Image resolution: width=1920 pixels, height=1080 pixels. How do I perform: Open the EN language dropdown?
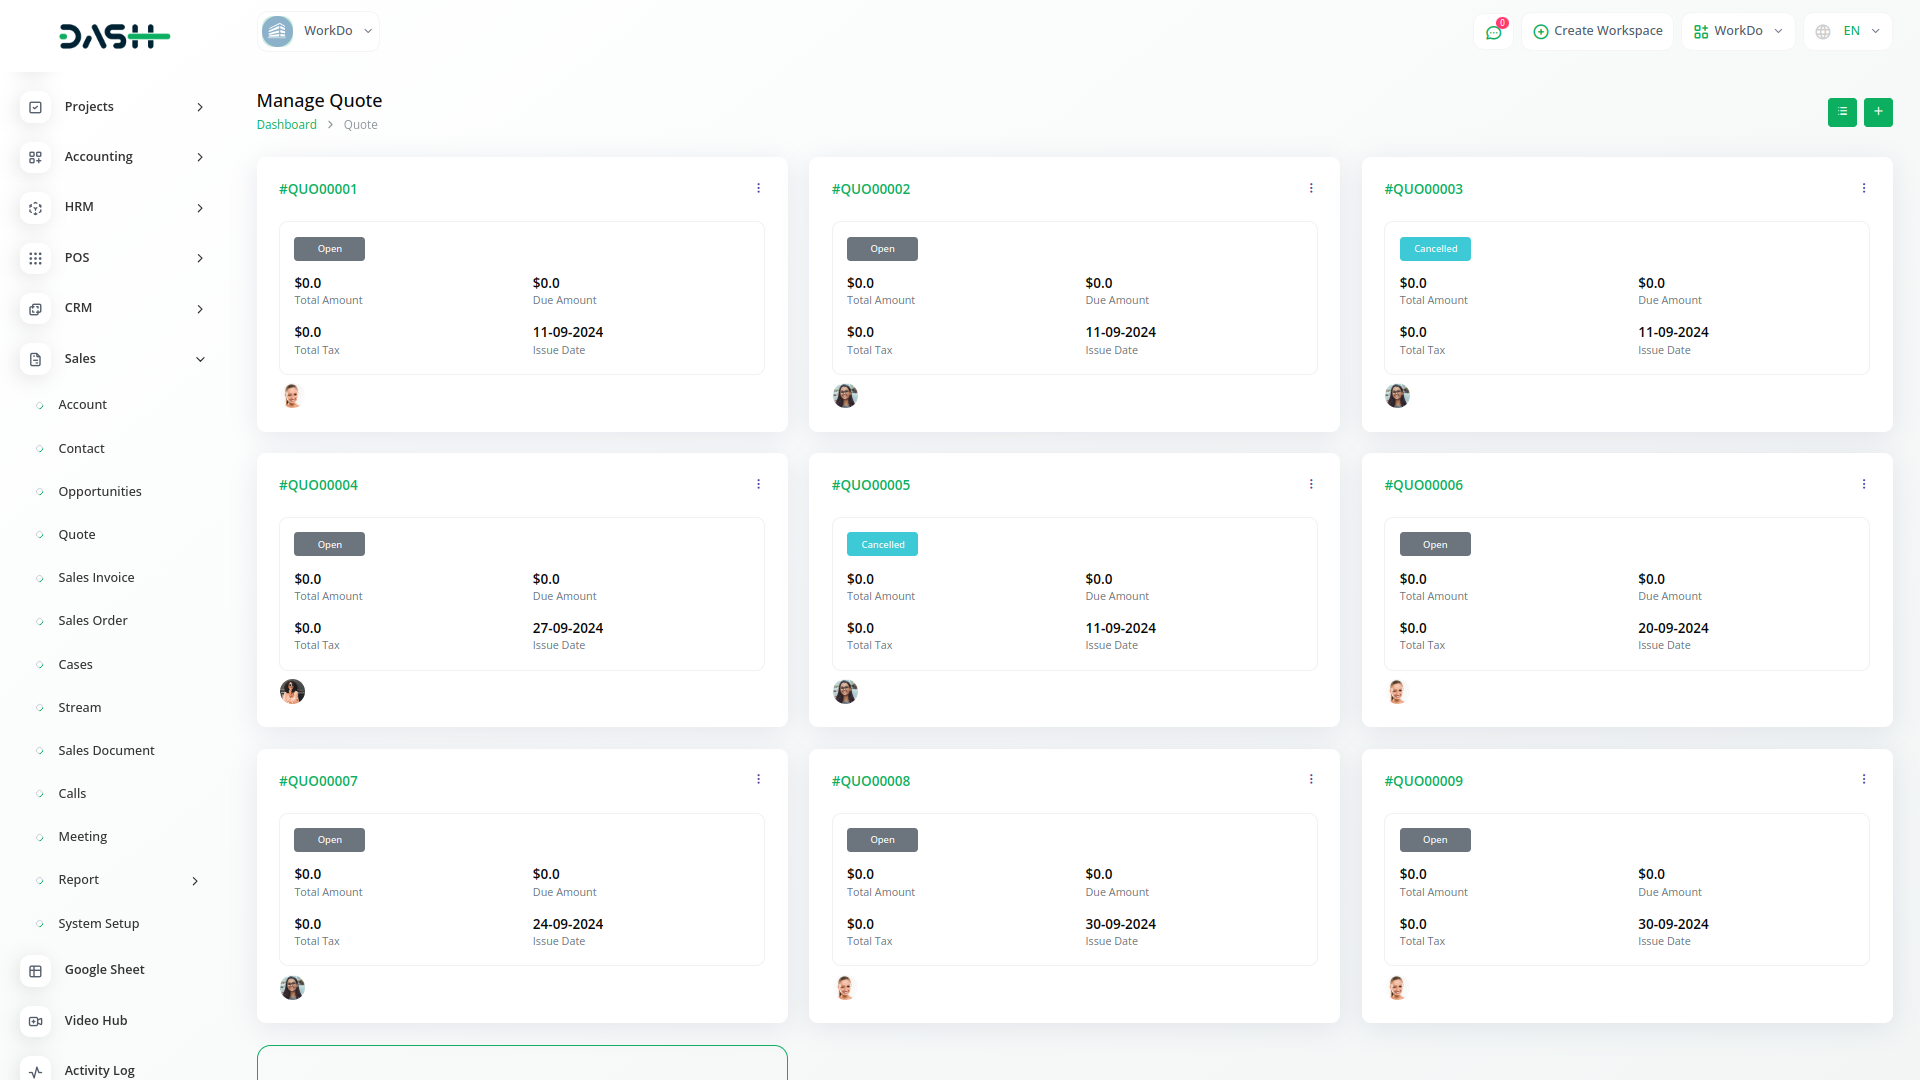point(1849,31)
